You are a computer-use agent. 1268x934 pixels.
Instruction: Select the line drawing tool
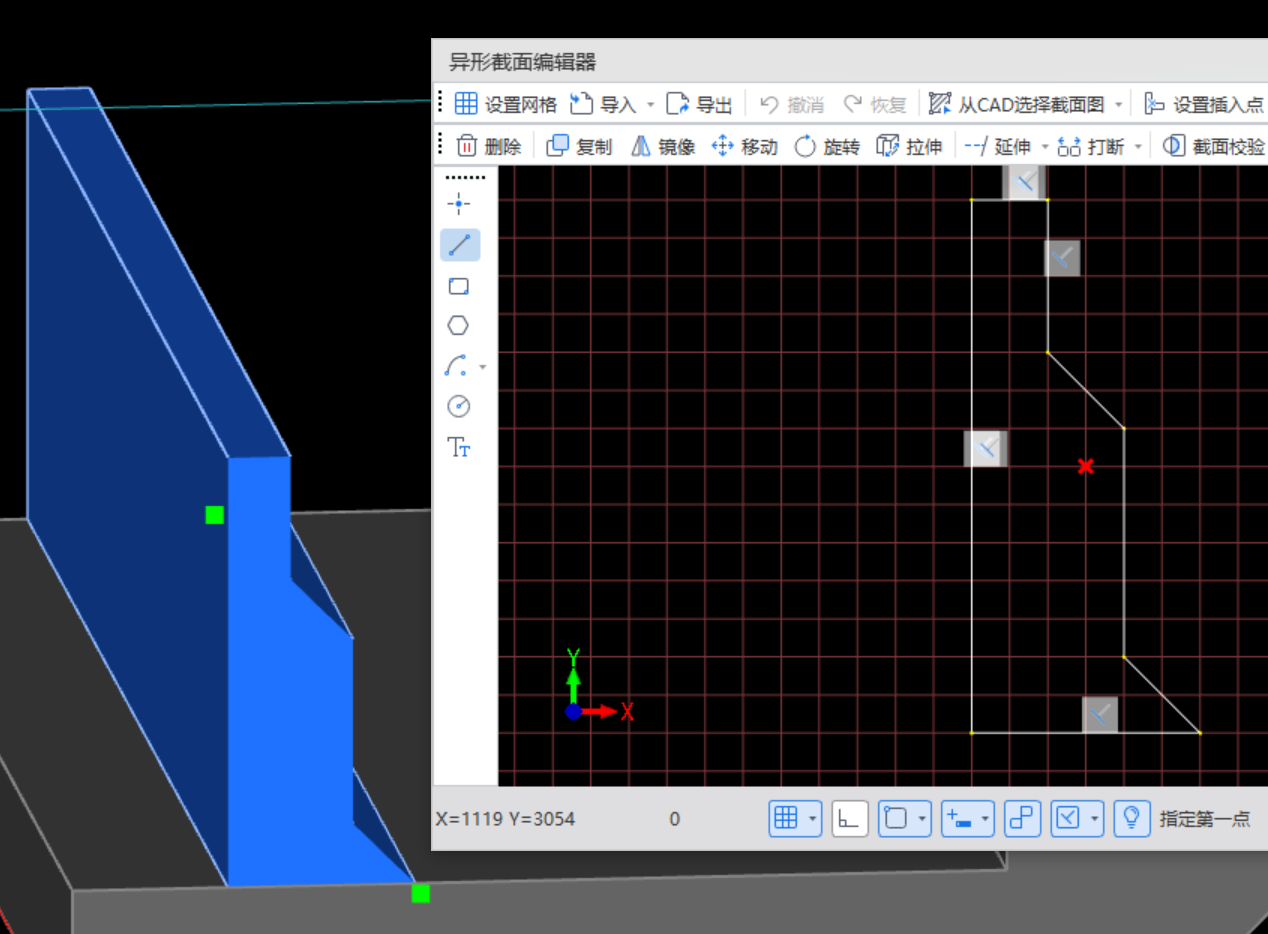pos(459,245)
